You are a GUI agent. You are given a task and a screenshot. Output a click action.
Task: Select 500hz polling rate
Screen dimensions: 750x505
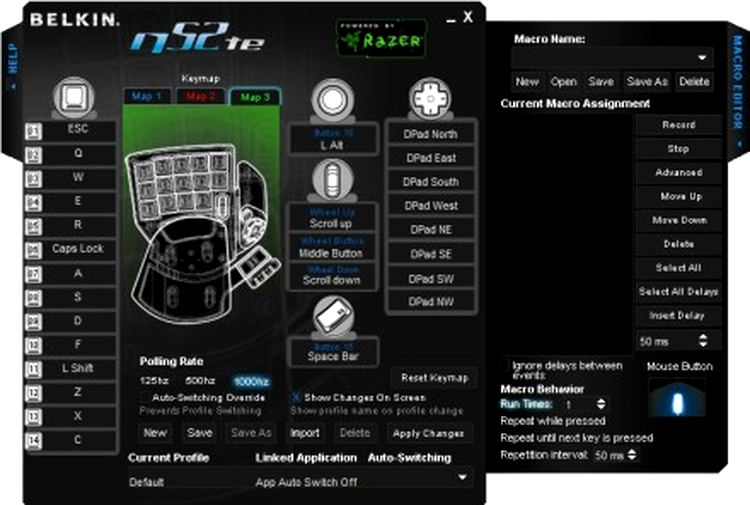pyautogui.click(x=200, y=381)
